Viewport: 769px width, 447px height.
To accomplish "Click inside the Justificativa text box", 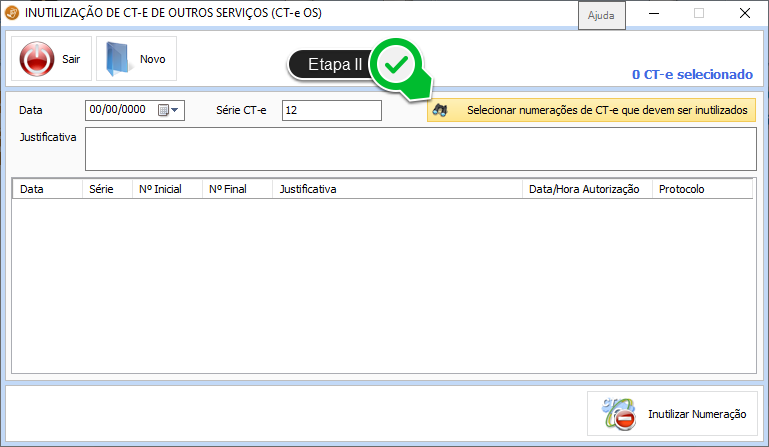I will (x=420, y=149).
